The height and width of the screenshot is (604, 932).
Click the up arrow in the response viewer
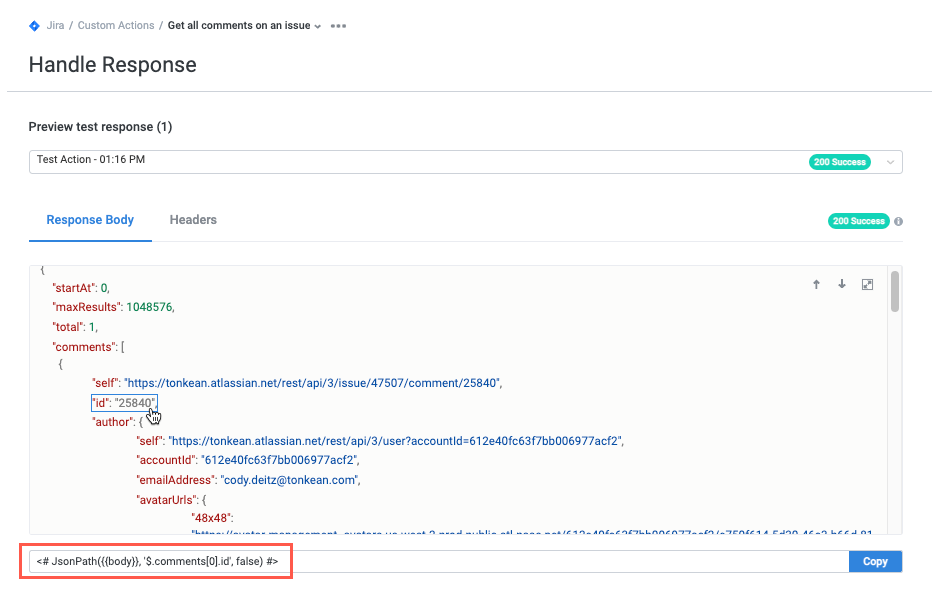pyautogui.click(x=816, y=284)
